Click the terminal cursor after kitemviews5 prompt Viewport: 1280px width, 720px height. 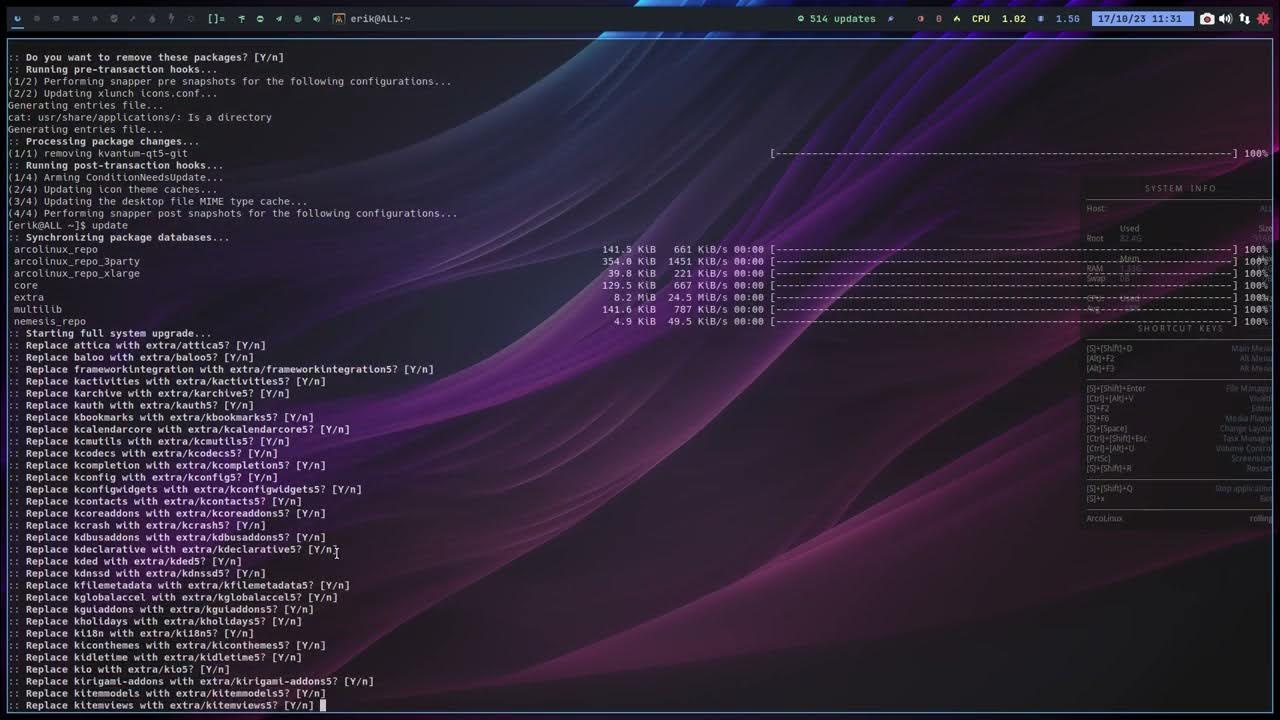322,705
